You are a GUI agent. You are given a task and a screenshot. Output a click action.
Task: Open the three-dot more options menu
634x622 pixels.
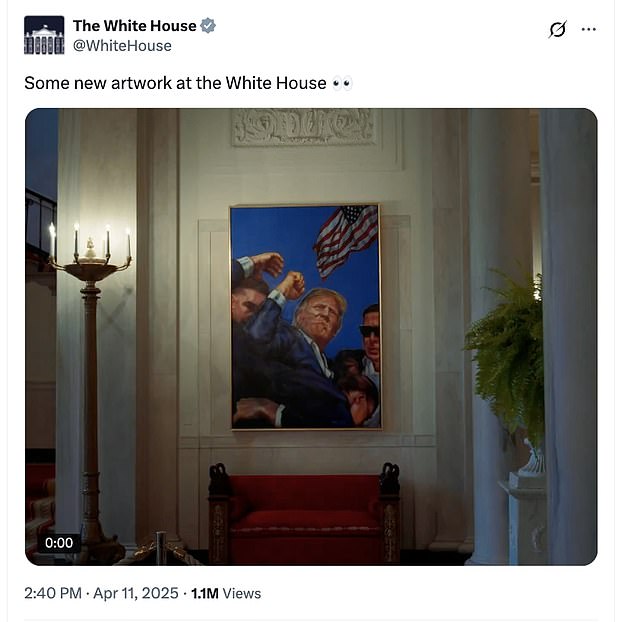[588, 29]
